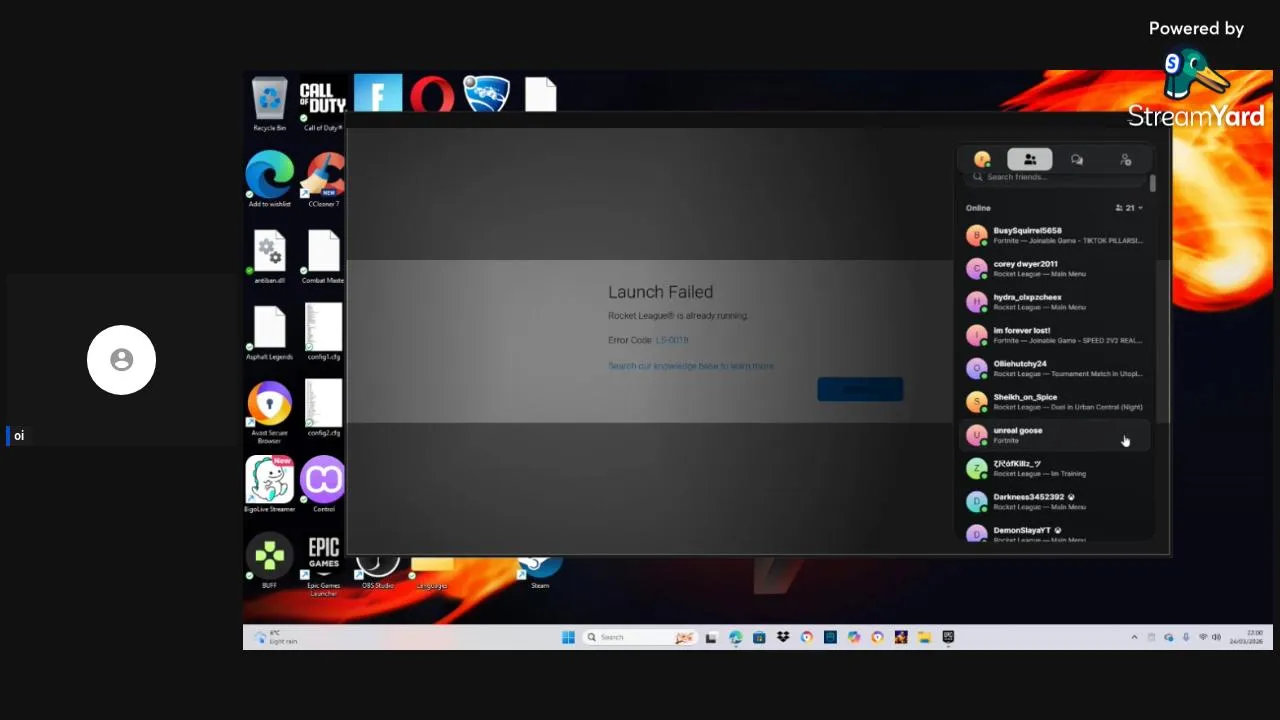Viewport: 1280px width, 720px height.
Task: Open the Avast Secure Browser shortcut
Action: (x=269, y=412)
